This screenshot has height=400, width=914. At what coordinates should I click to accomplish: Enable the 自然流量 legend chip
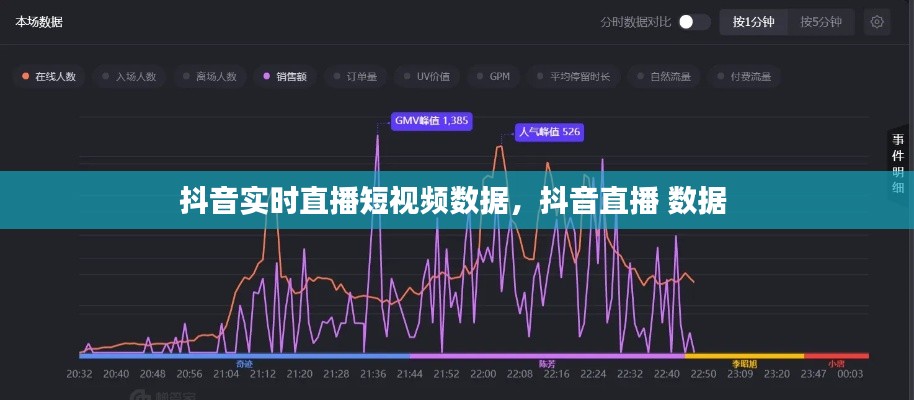pos(664,76)
